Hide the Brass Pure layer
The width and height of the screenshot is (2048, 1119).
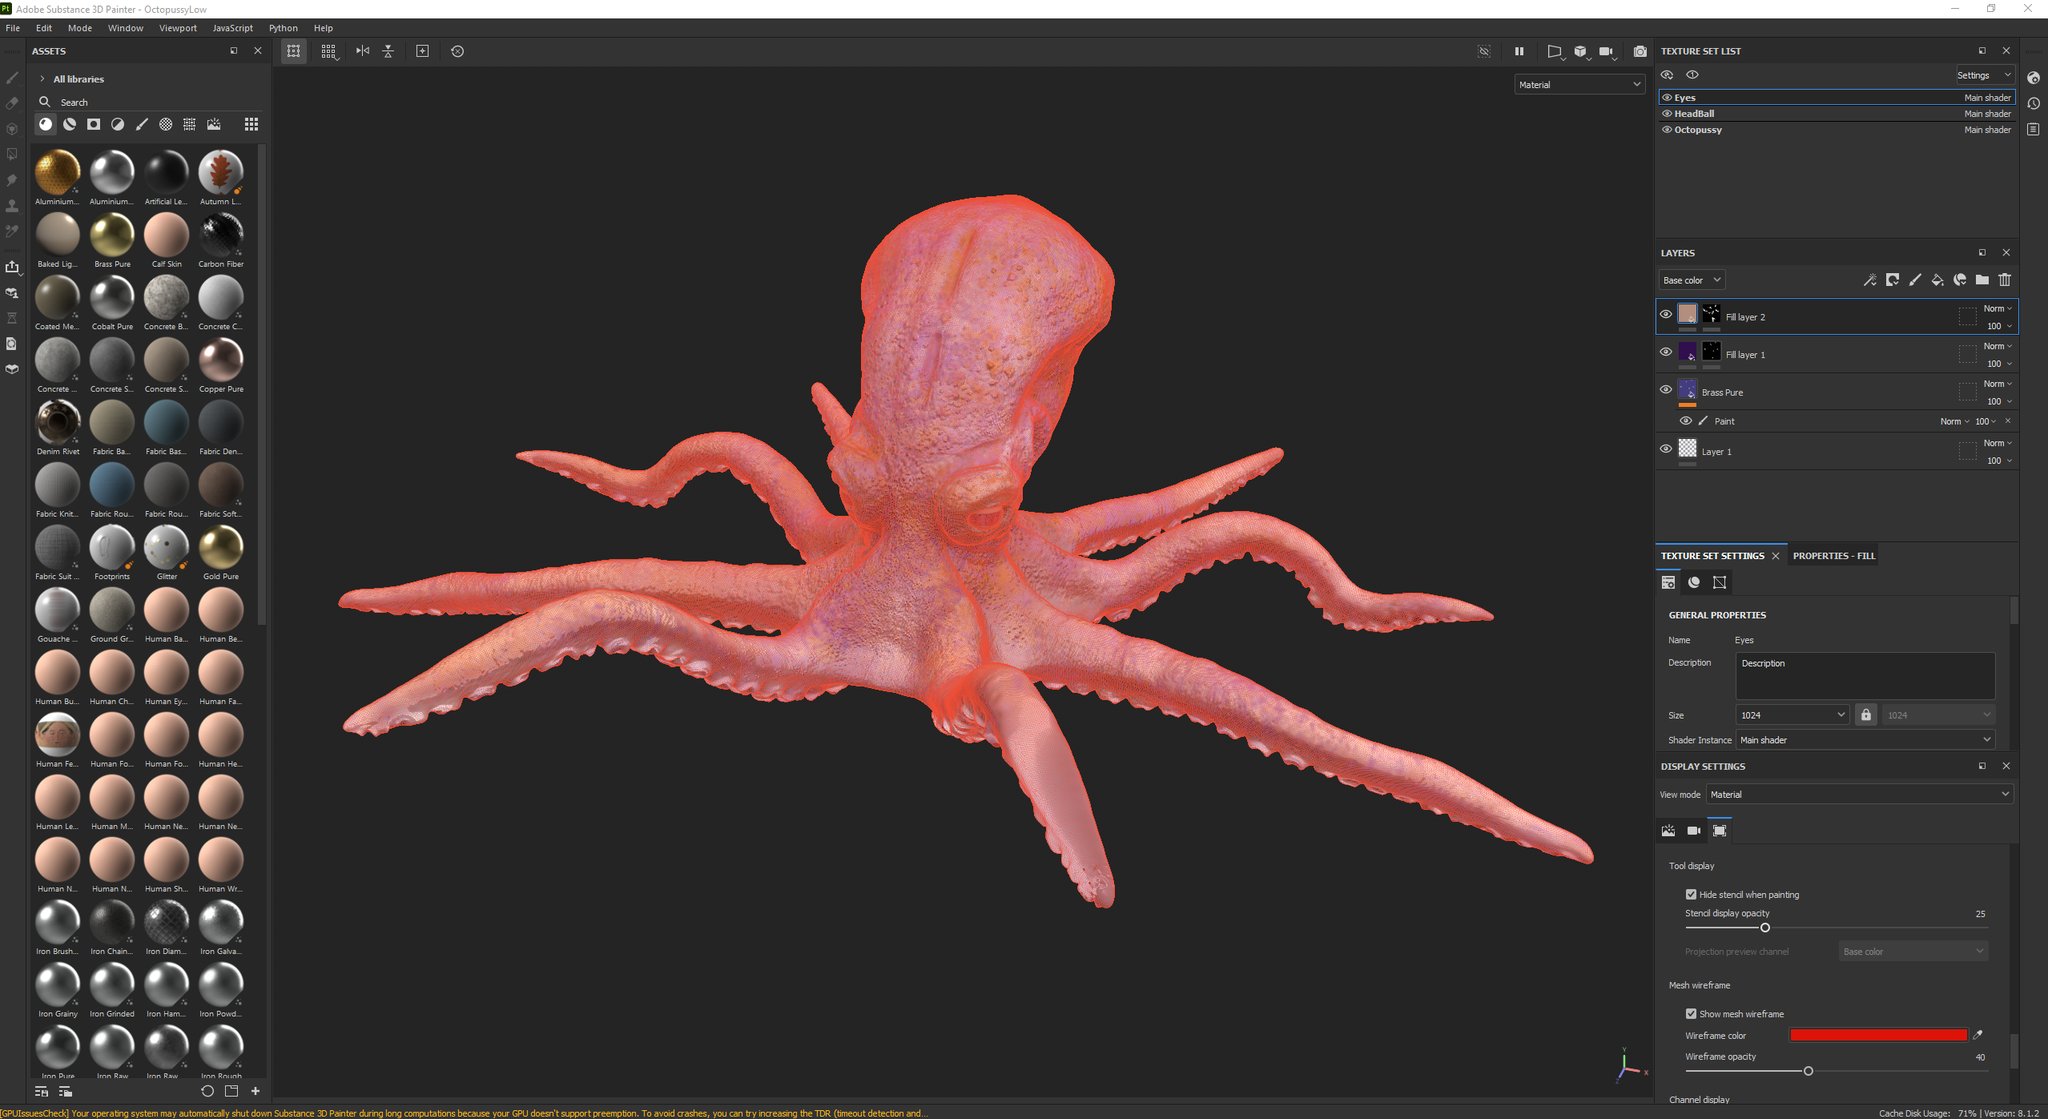(x=1666, y=390)
